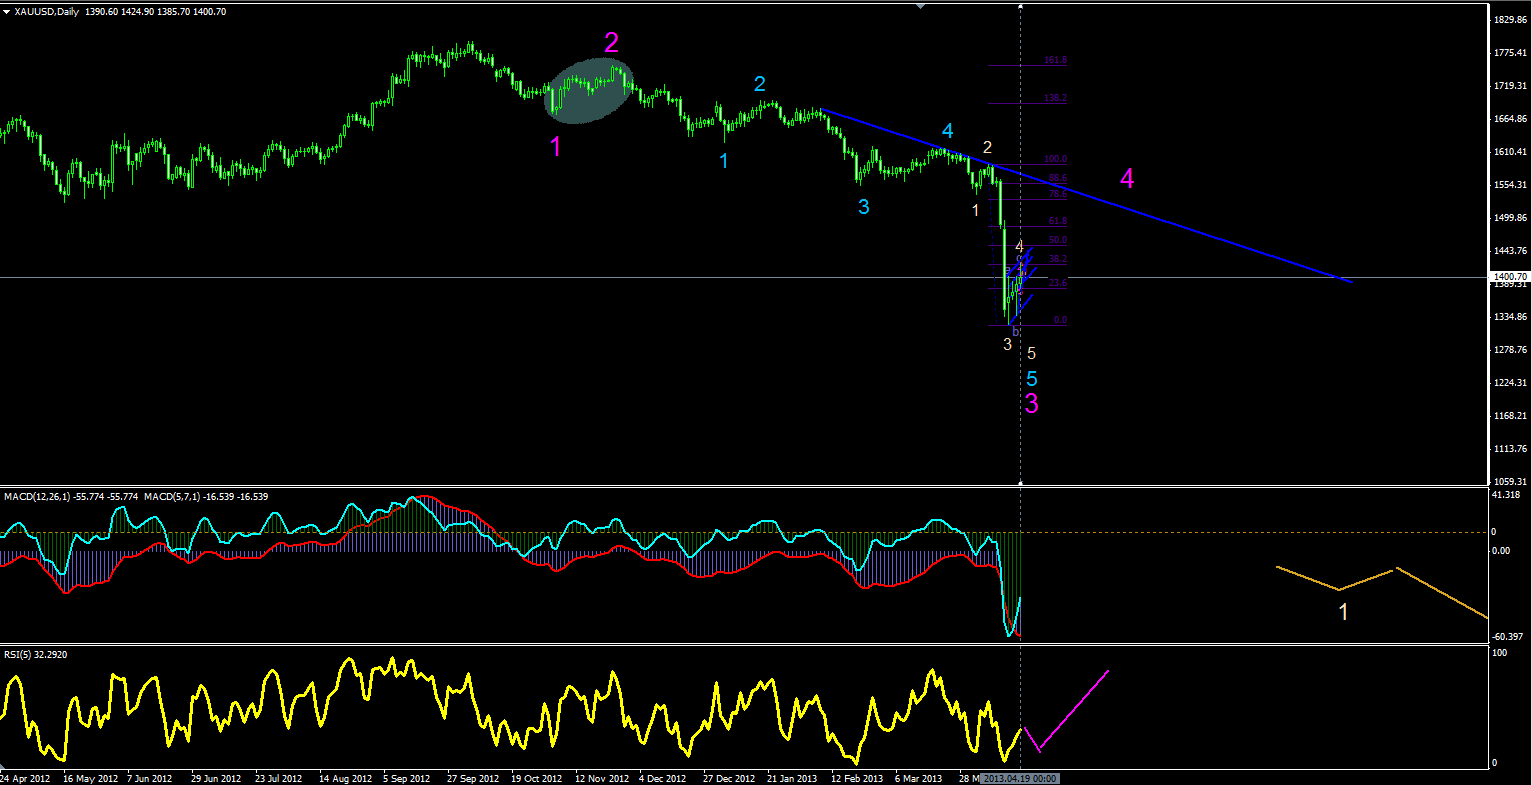This screenshot has width=1532, height=785.
Task: Select the beige label 1 in the MACD pane
Action: point(1344,612)
